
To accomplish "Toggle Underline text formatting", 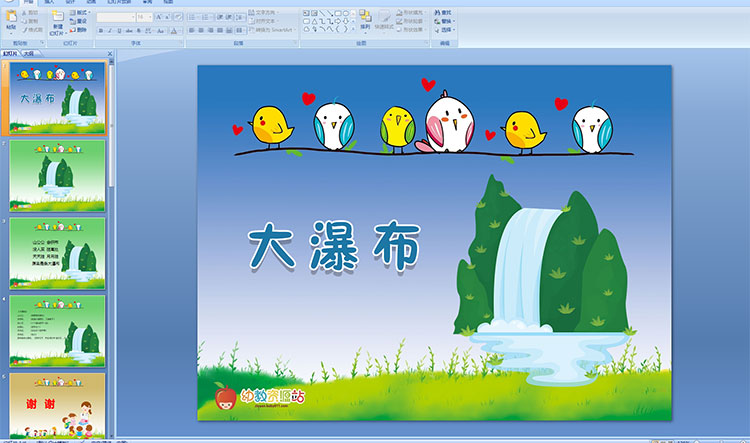I will [x=118, y=31].
